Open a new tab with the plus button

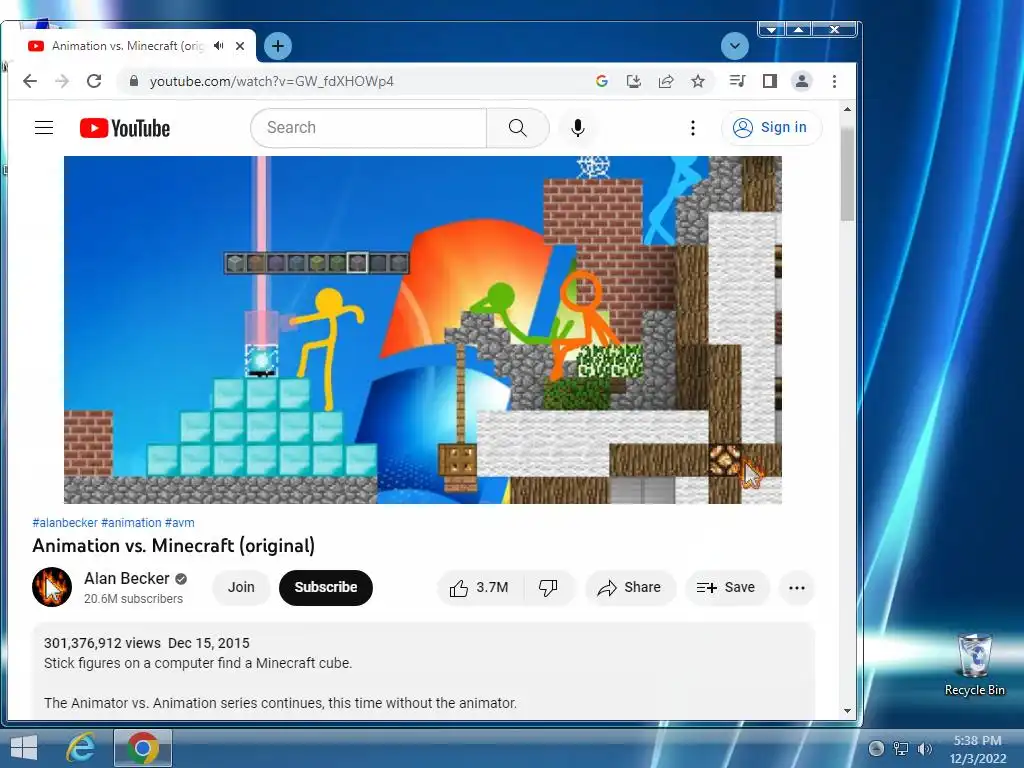tap(278, 46)
